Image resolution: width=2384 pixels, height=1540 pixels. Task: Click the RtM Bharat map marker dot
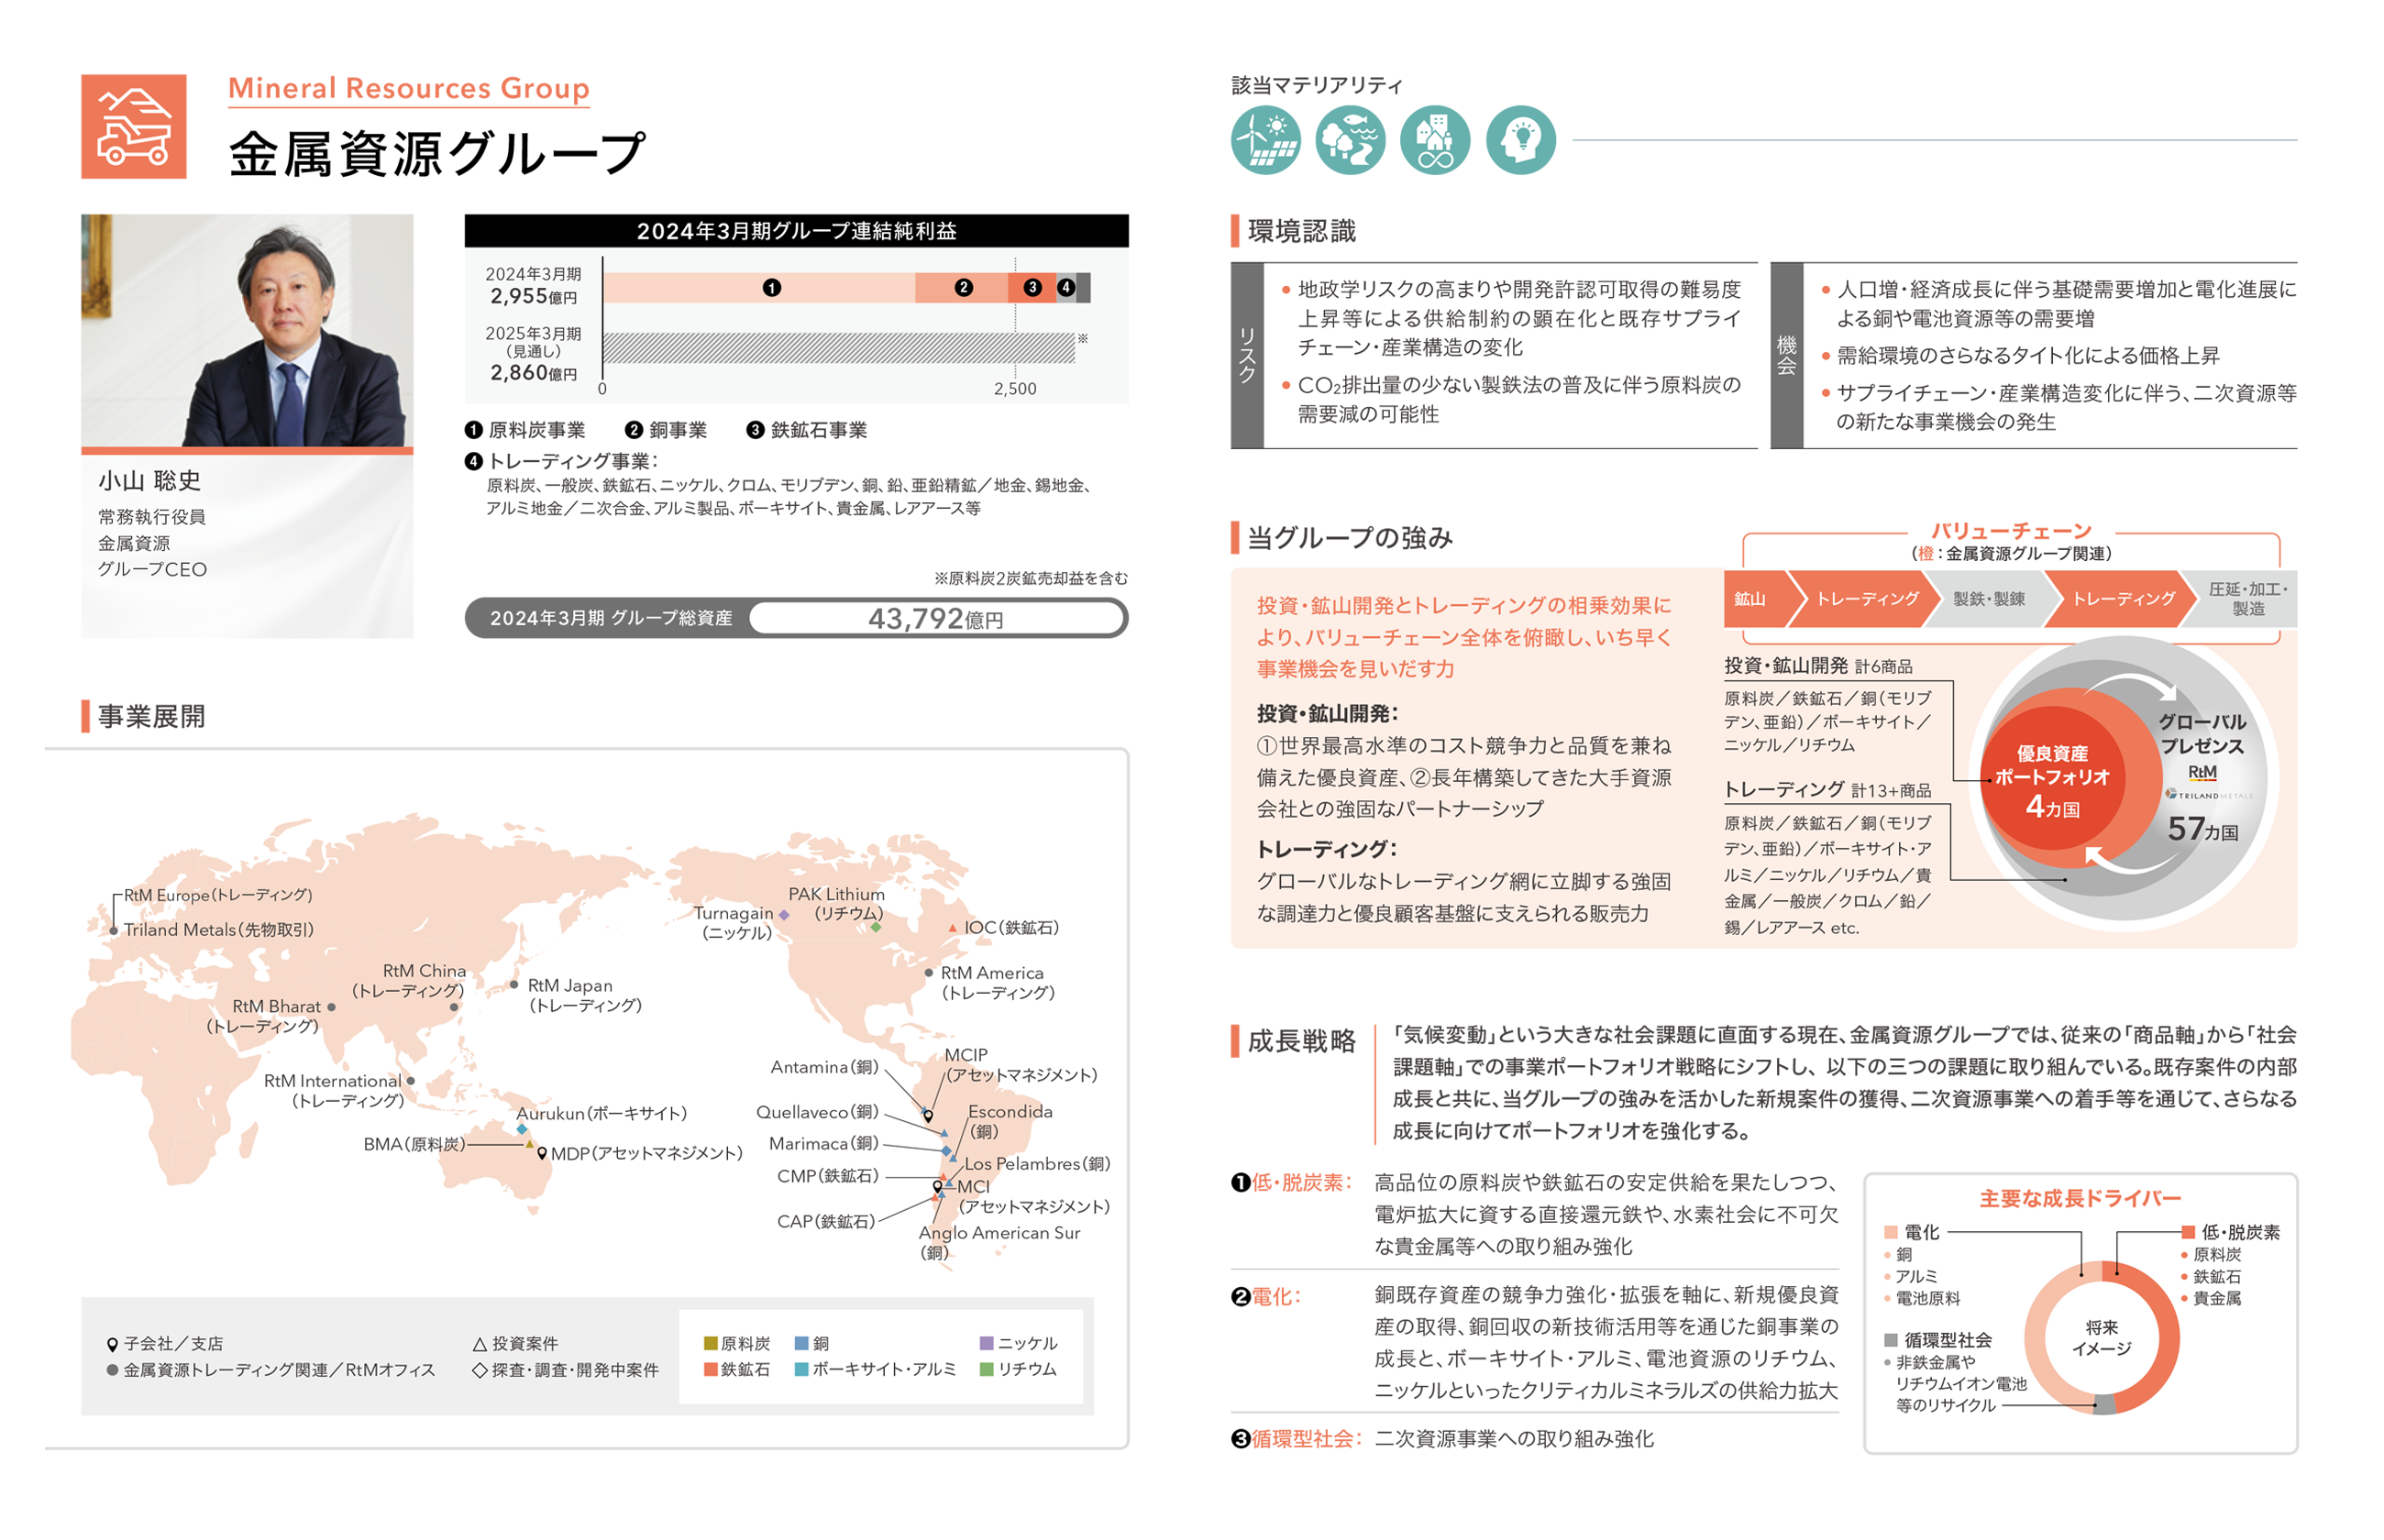pos(331,1007)
